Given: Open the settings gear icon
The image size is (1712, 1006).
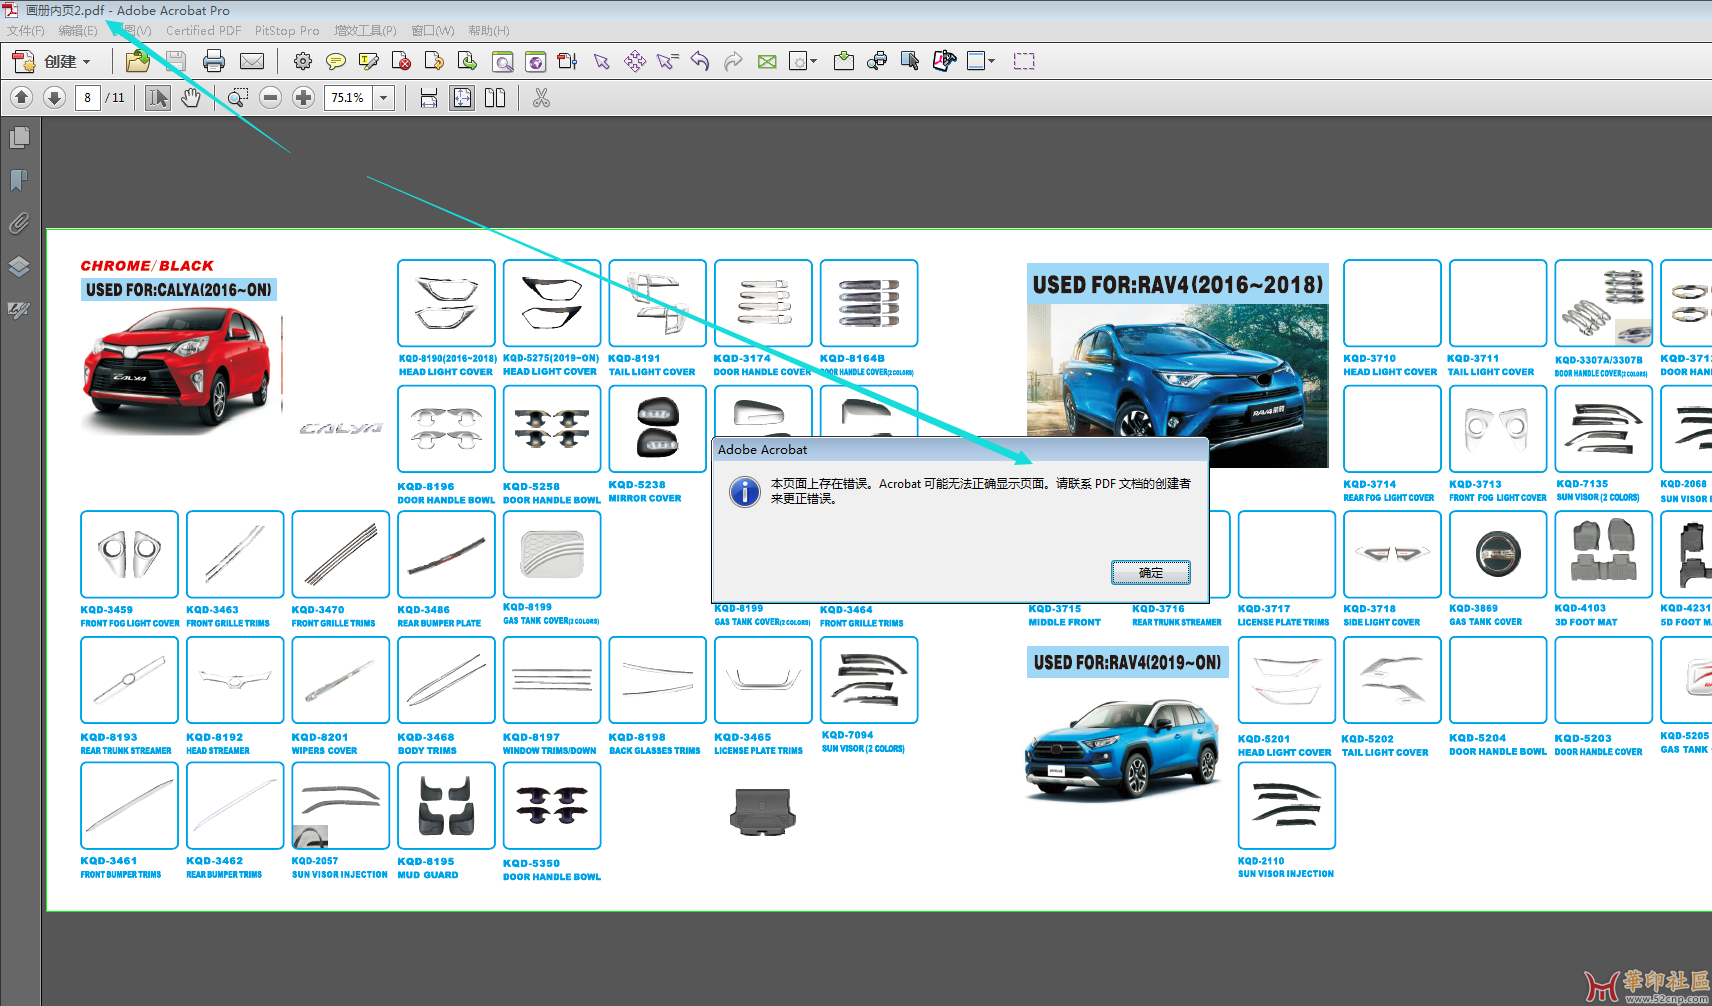Looking at the screenshot, I should point(302,62).
